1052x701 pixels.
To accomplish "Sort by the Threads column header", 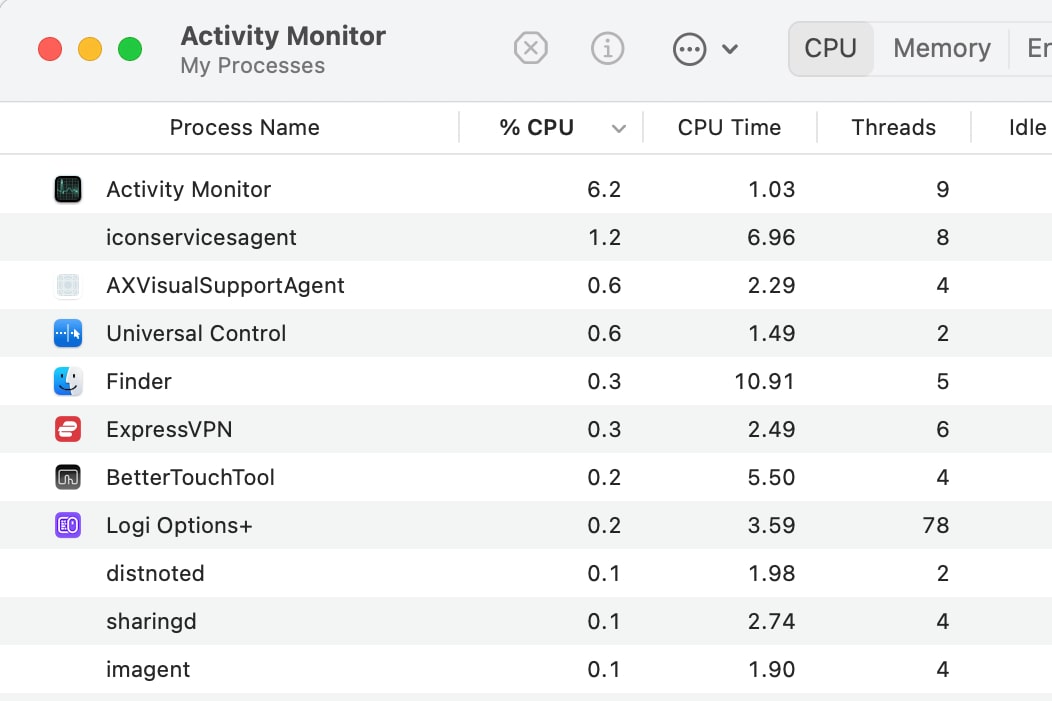I will 893,127.
